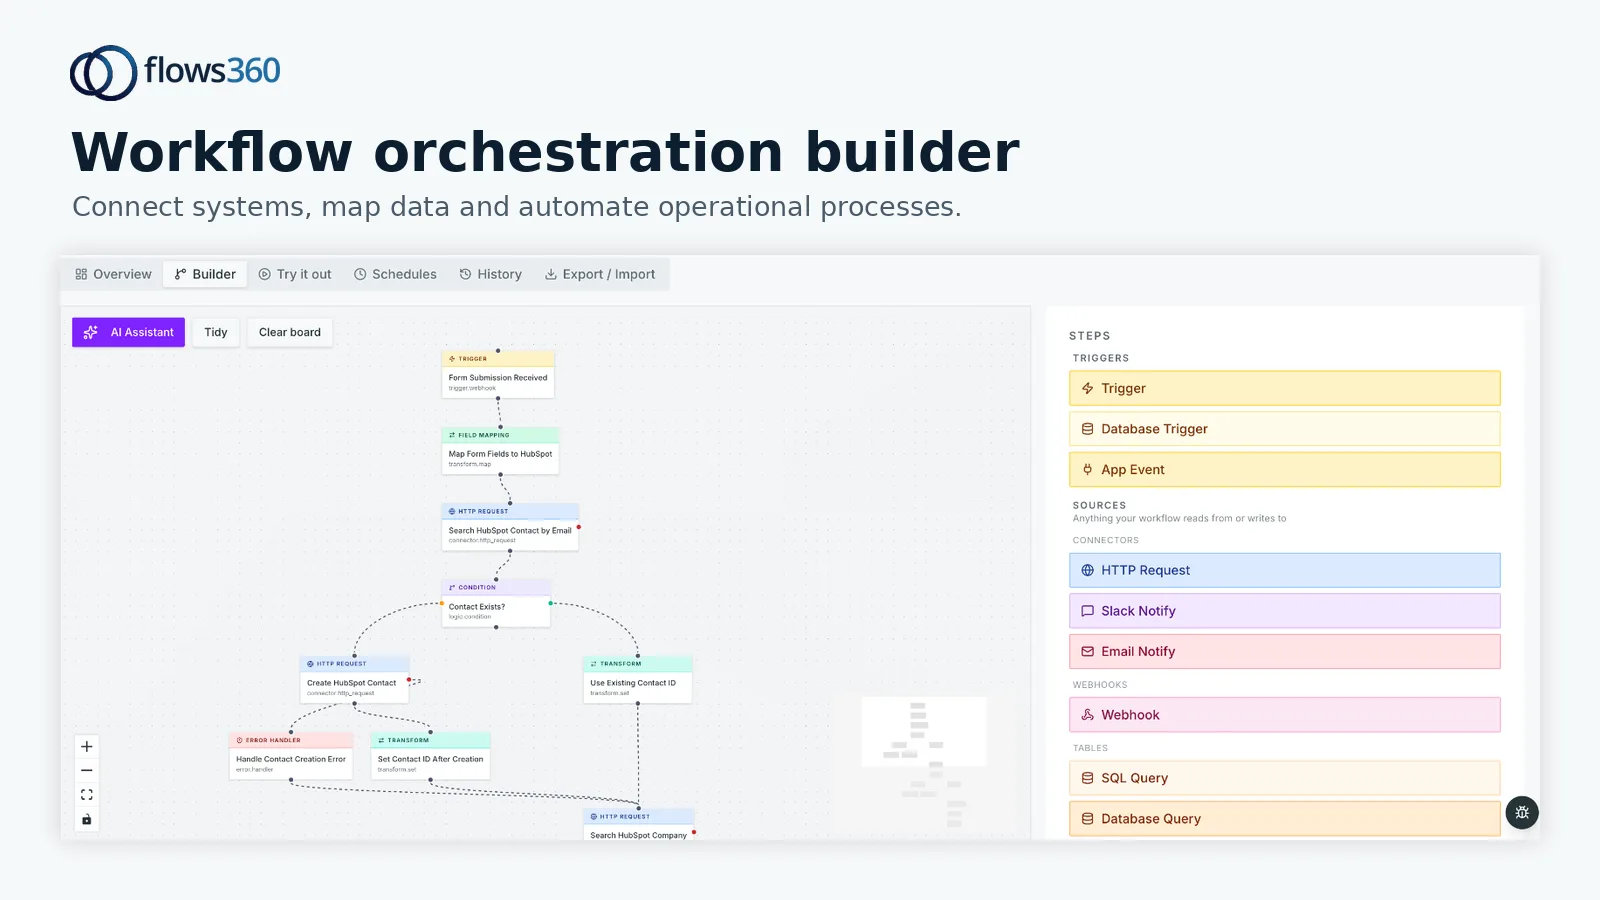Choose the HTTP Request connector step

point(1285,570)
